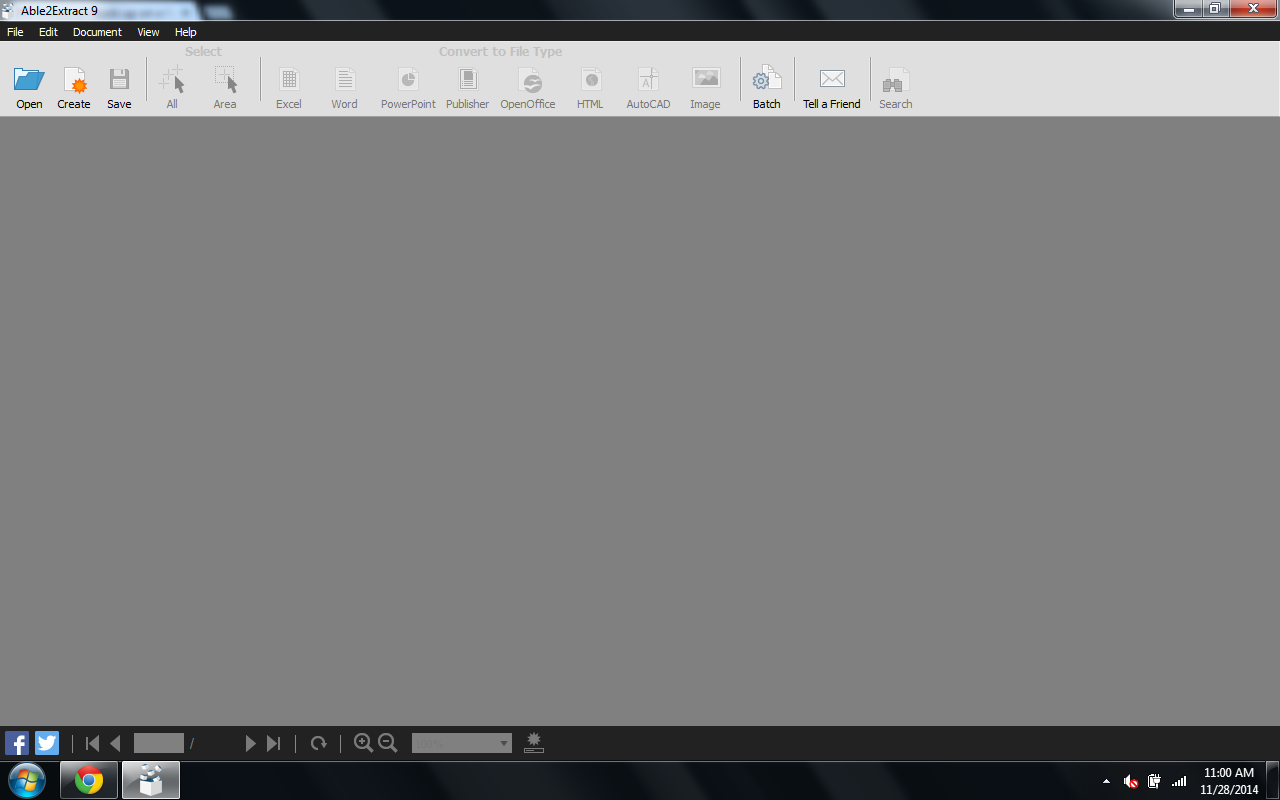This screenshot has width=1280, height=800.
Task: Convert to Publisher icon
Action: point(468,80)
